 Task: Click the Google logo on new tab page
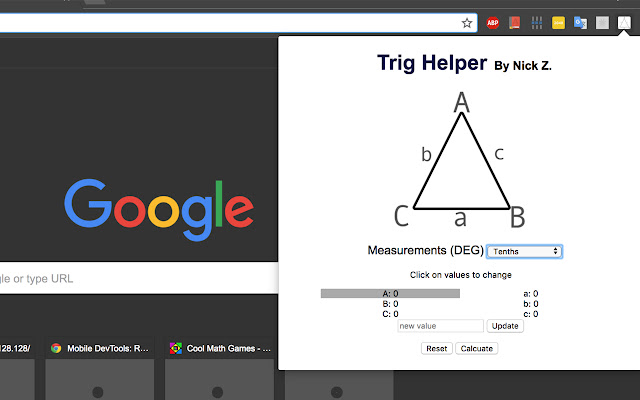point(159,209)
